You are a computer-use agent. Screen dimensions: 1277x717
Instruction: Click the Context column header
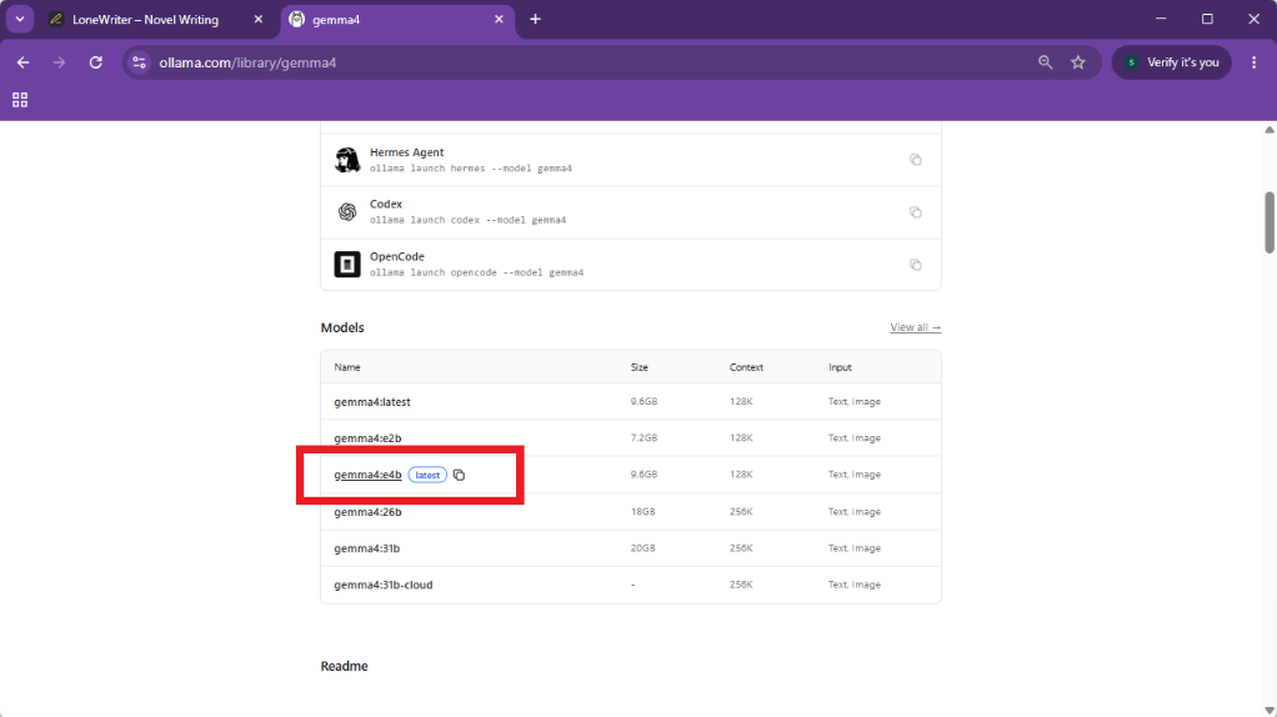(746, 367)
